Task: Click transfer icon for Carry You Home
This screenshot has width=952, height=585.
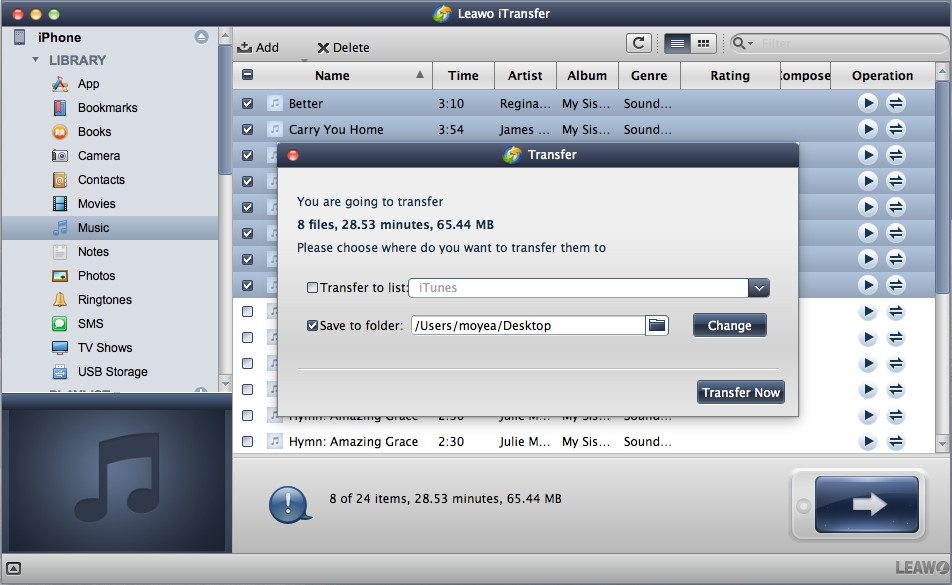Action: tap(896, 129)
